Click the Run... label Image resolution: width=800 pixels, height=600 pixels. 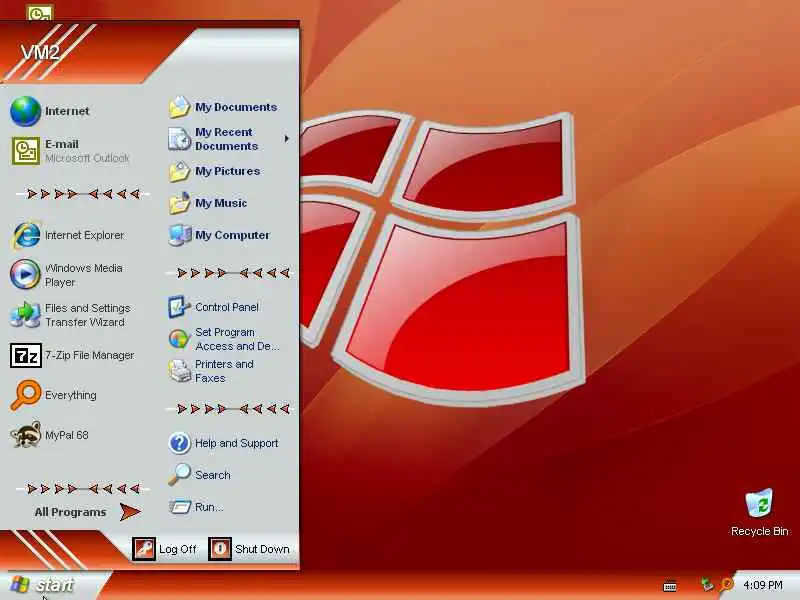[x=209, y=507]
